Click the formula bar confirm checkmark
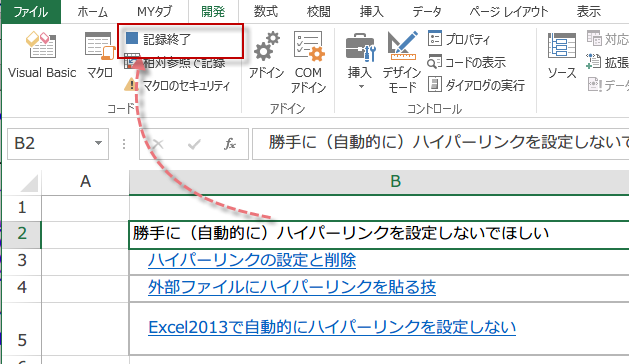The width and height of the screenshot is (629, 364). click(x=194, y=144)
